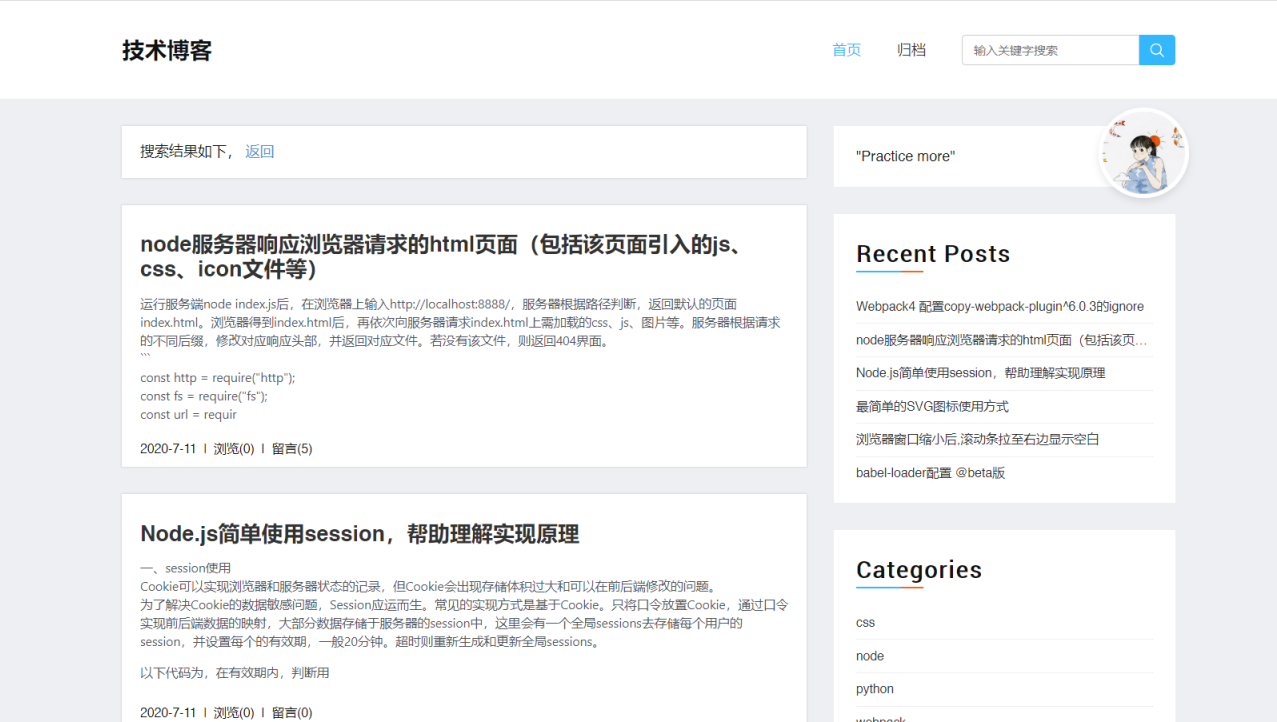Click the 一、session使用 text line
Image resolution: width=1277 pixels, height=722 pixels.
pyautogui.click(x=185, y=568)
